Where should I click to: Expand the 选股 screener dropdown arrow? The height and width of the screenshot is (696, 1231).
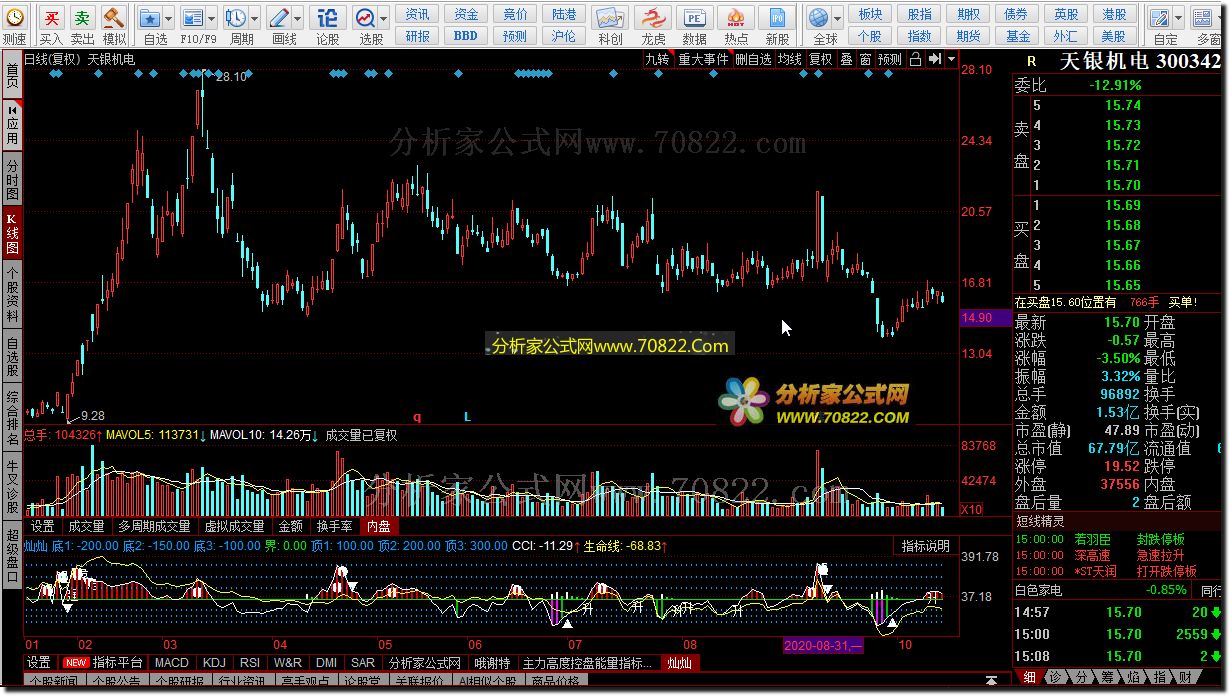[383, 18]
